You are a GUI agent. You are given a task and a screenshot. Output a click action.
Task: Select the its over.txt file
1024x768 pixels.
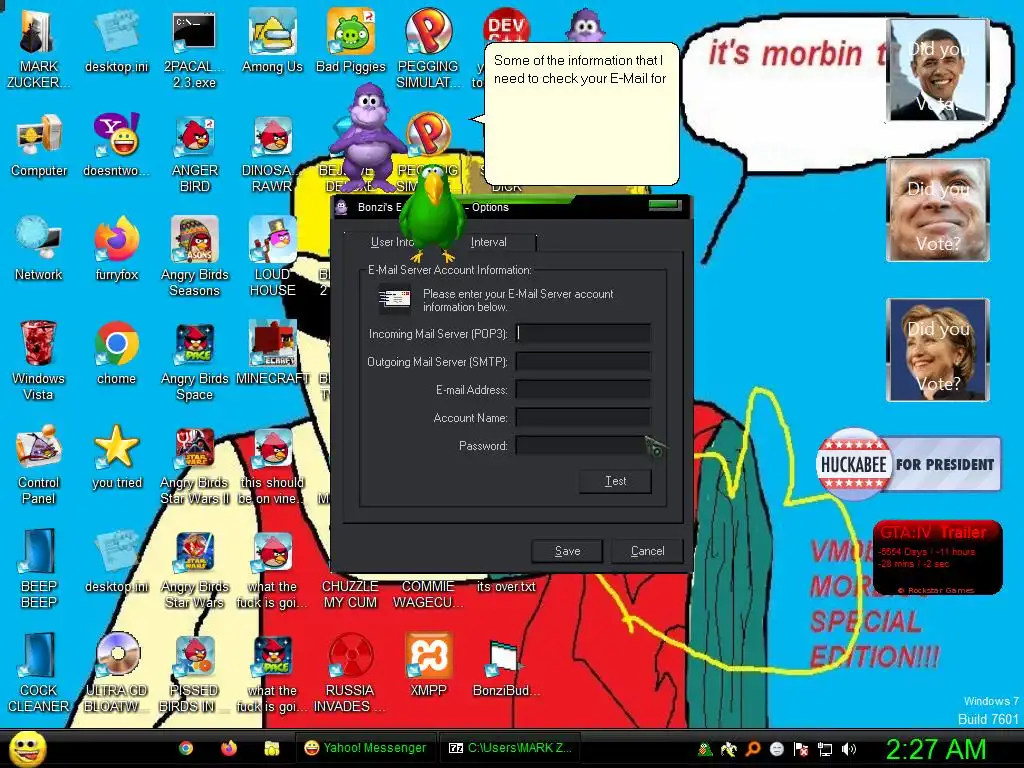click(x=506, y=586)
